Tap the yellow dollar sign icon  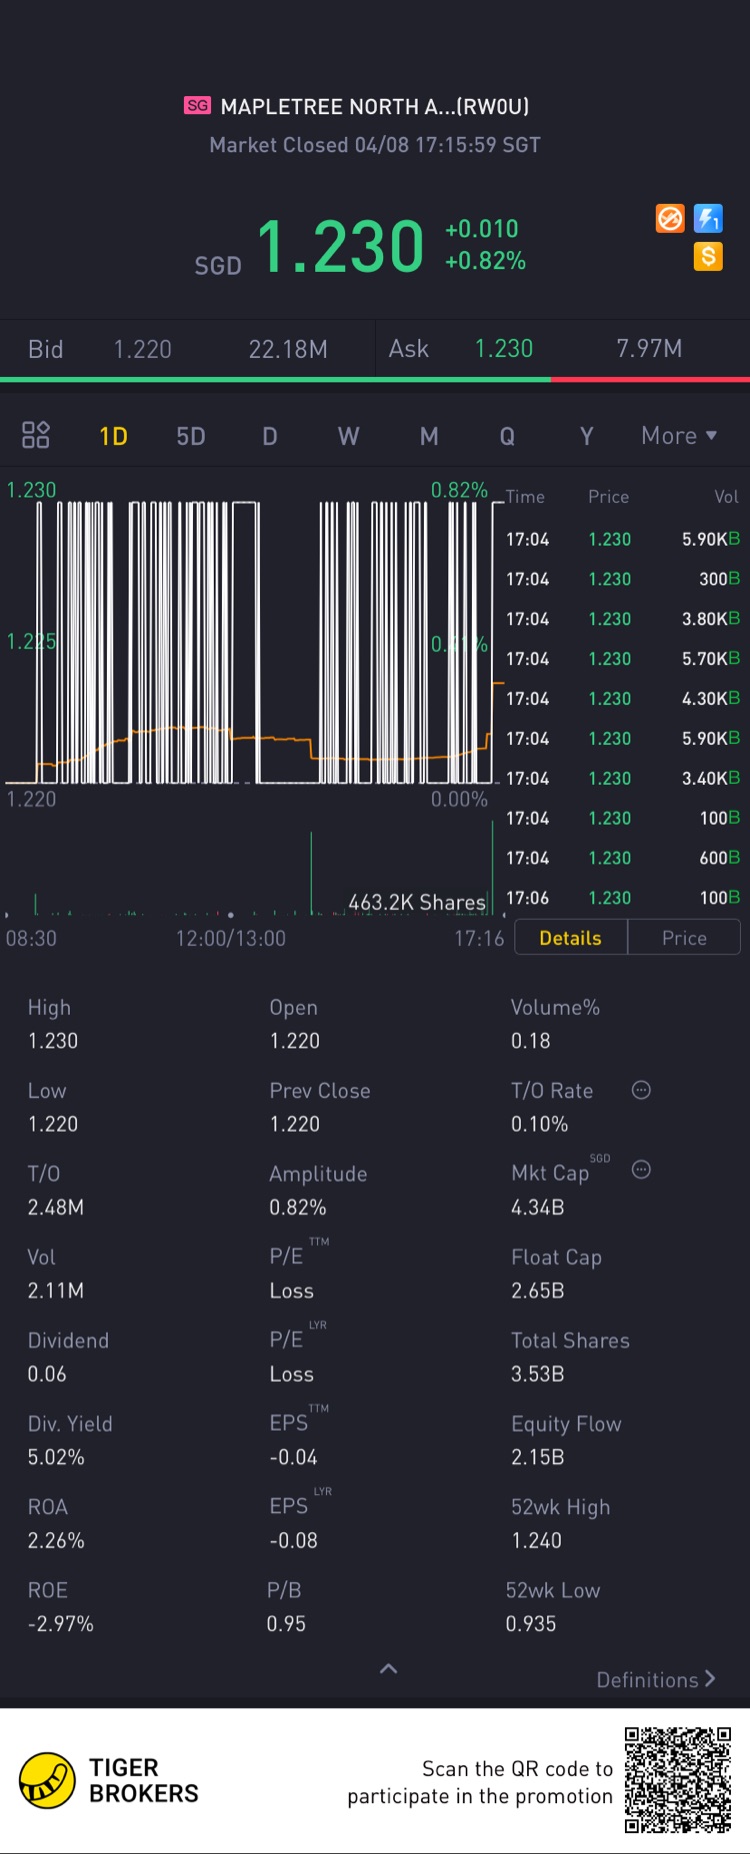click(708, 256)
